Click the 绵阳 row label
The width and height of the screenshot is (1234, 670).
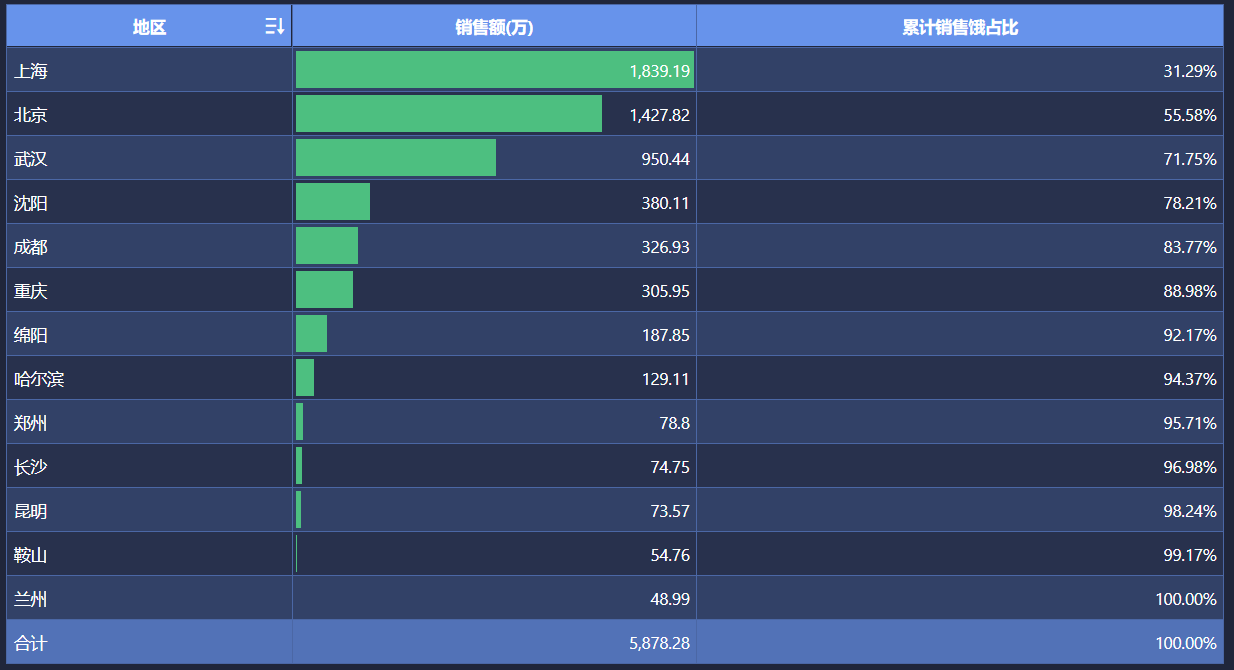click(x=31, y=335)
